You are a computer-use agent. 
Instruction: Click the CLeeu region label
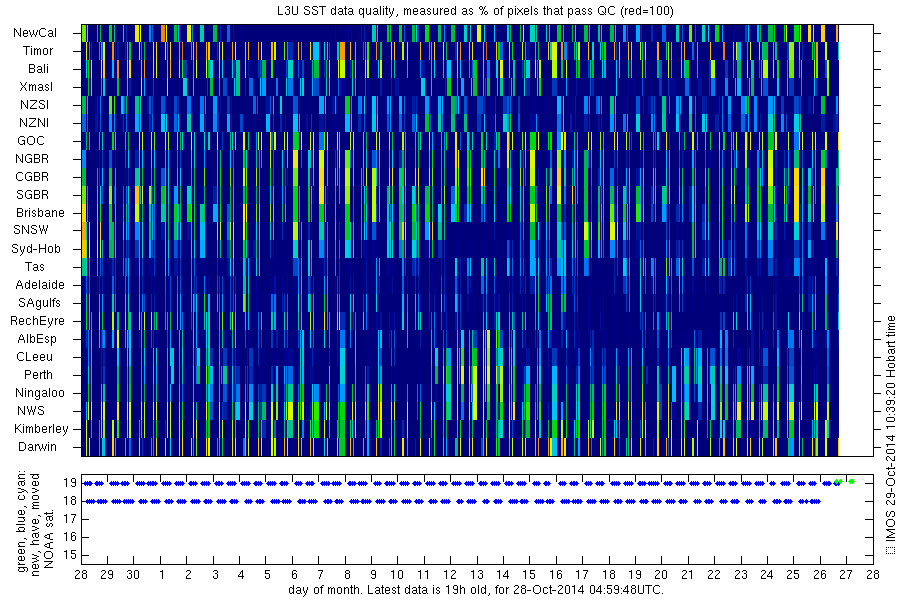34,357
